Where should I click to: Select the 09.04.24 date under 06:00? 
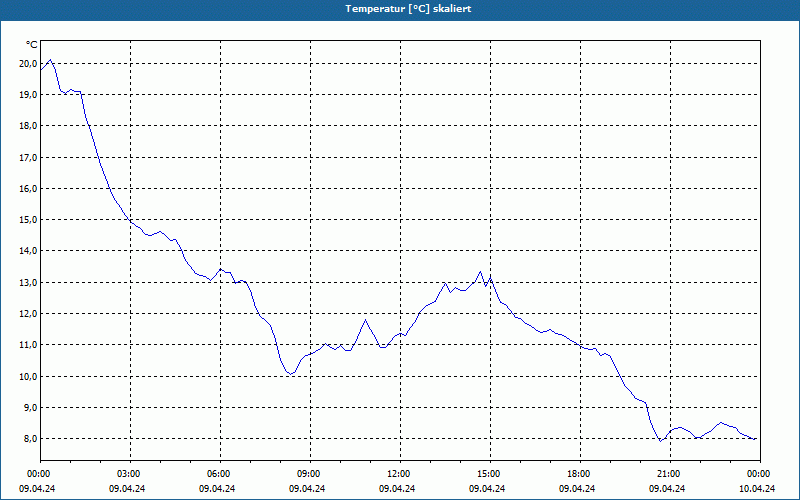tap(217, 489)
